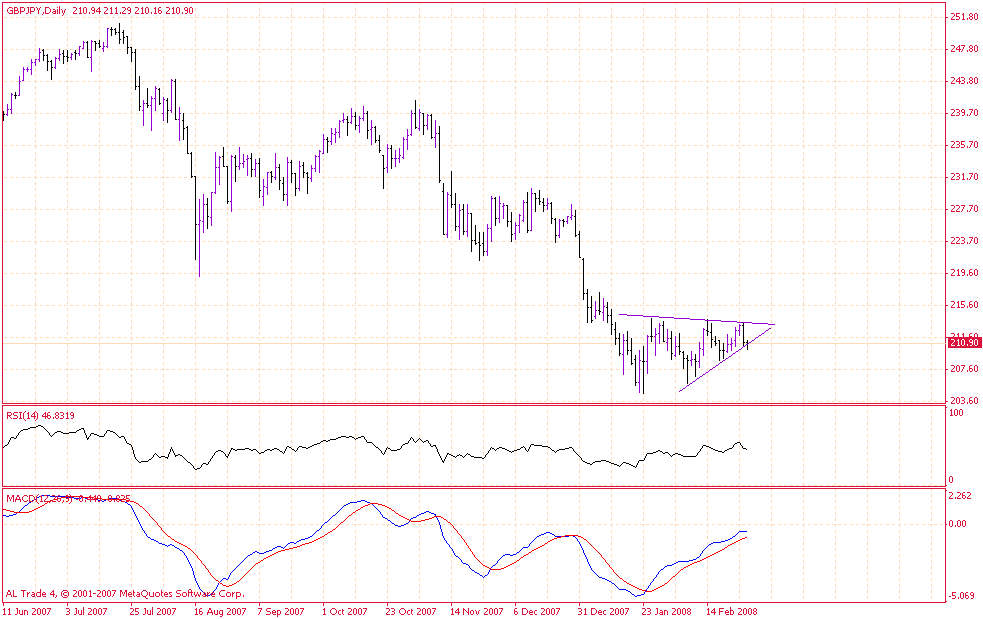The height and width of the screenshot is (619, 983).
Task: Click the 223.70 price scale label
Action: [x=964, y=241]
